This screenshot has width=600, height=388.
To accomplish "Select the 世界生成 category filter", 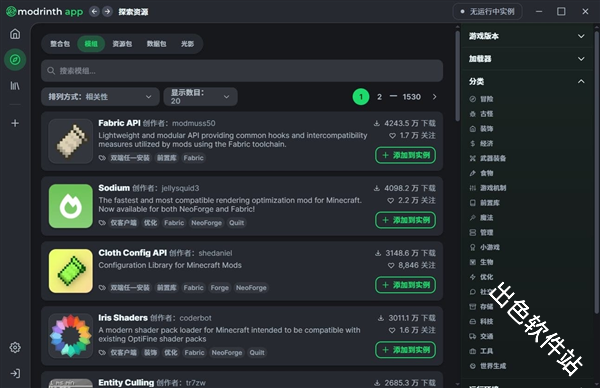I will coord(488,366).
